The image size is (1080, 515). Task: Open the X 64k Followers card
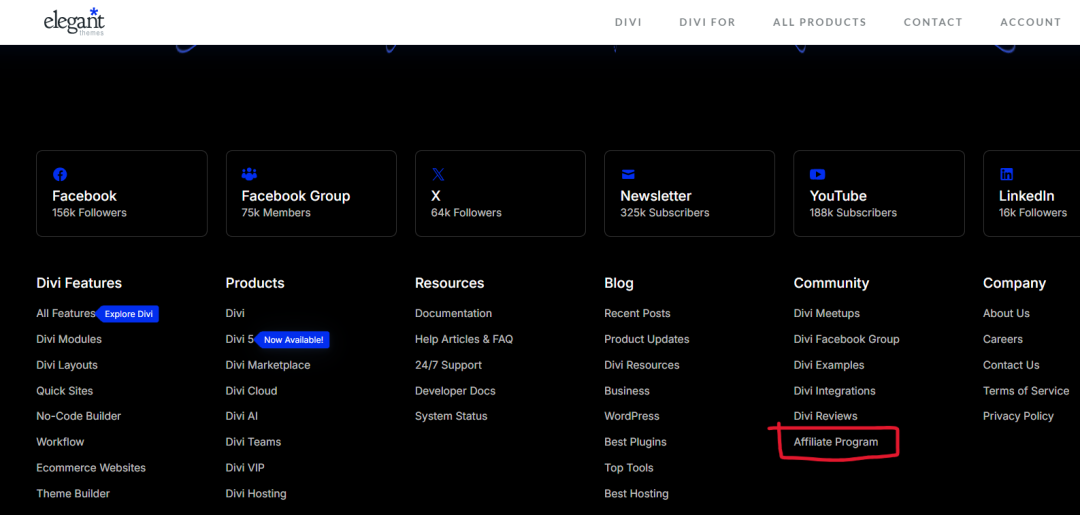[x=500, y=193]
